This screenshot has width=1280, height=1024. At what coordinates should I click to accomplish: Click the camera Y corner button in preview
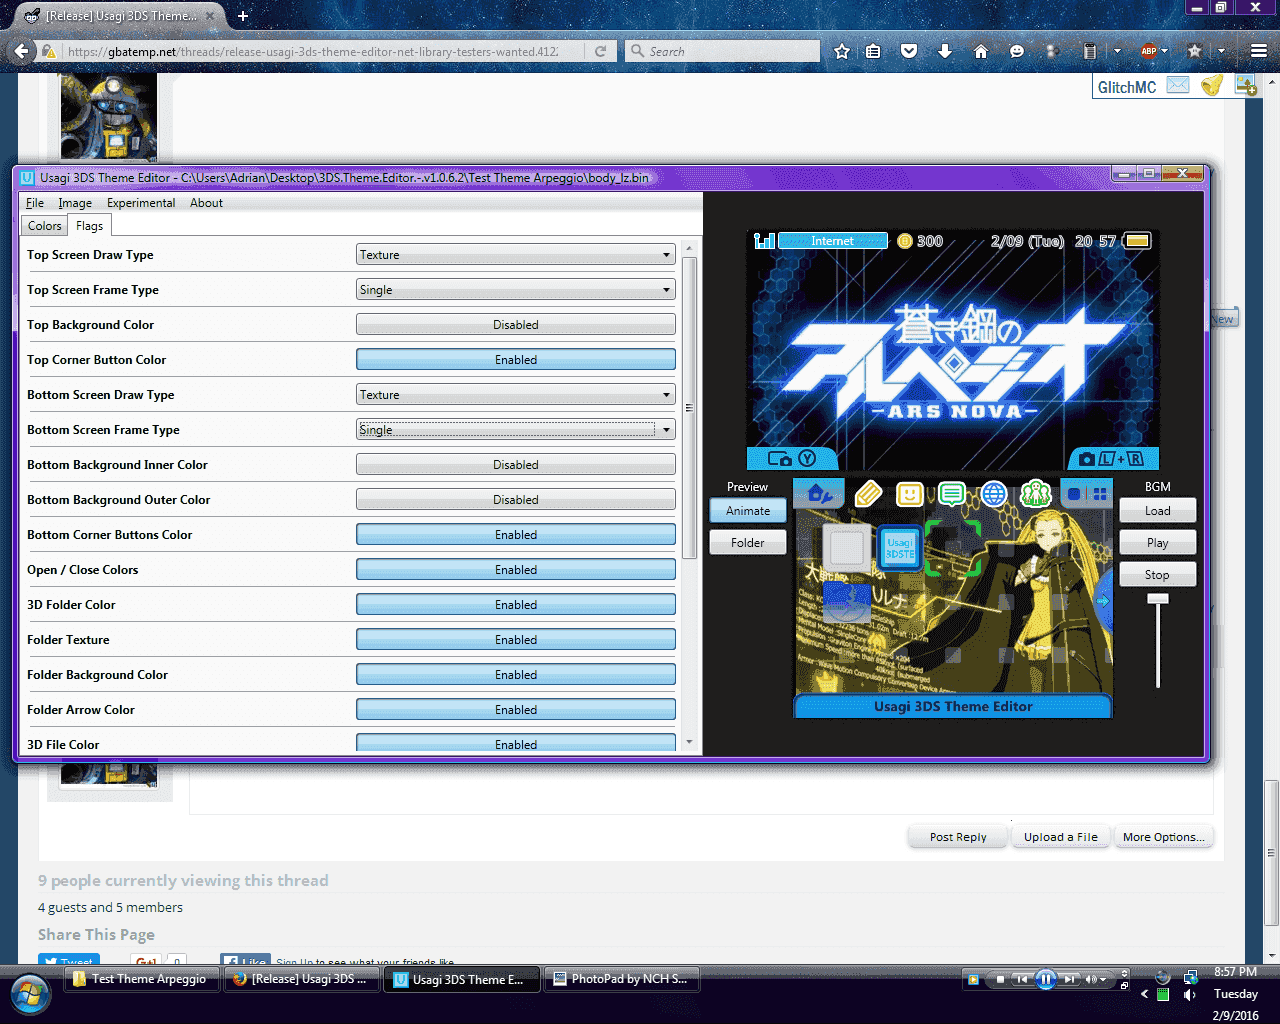pos(793,458)
